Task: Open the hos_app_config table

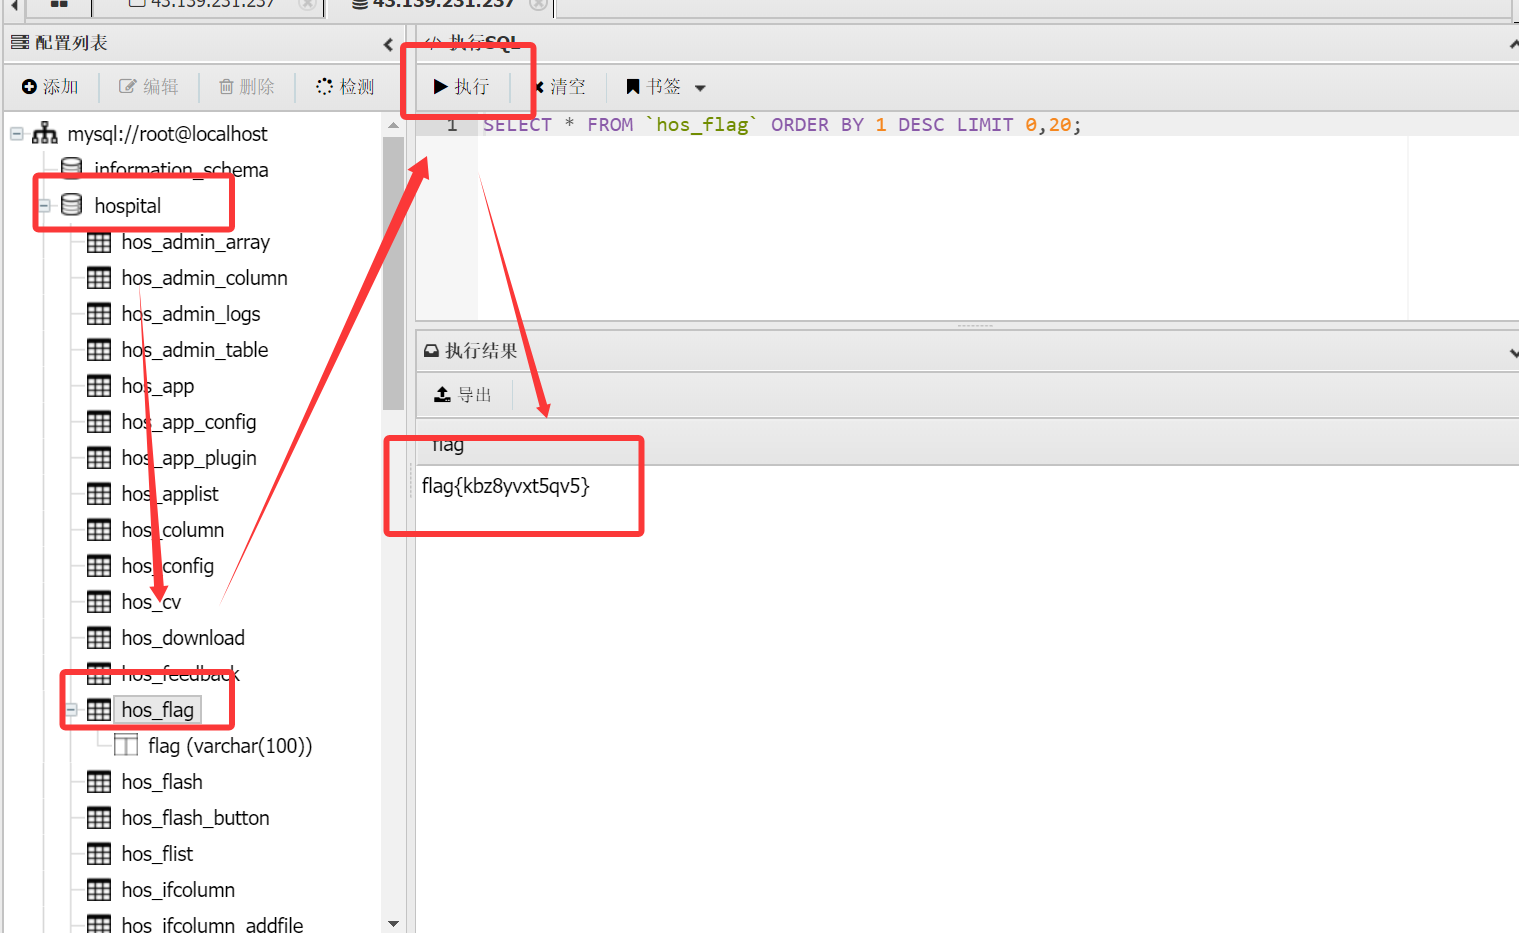Action: 189,422
